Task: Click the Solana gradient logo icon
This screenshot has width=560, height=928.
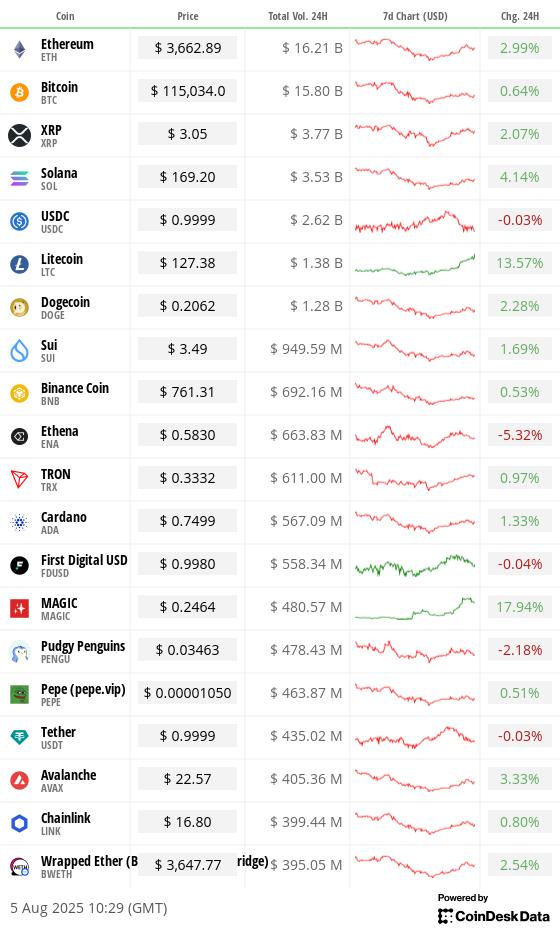Action: pyautogui.click(x=20, y=178)
